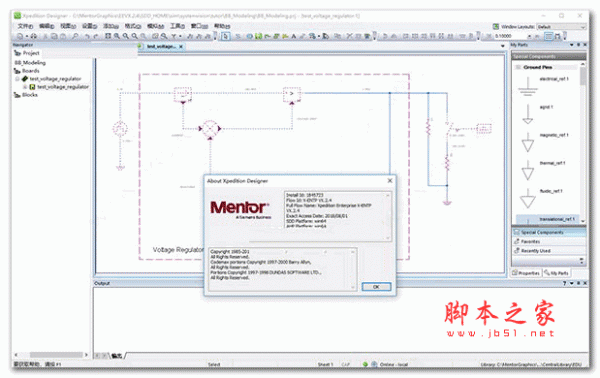
Task: Close the About Xpedition Designer dialog
Action: coord(390,181)
